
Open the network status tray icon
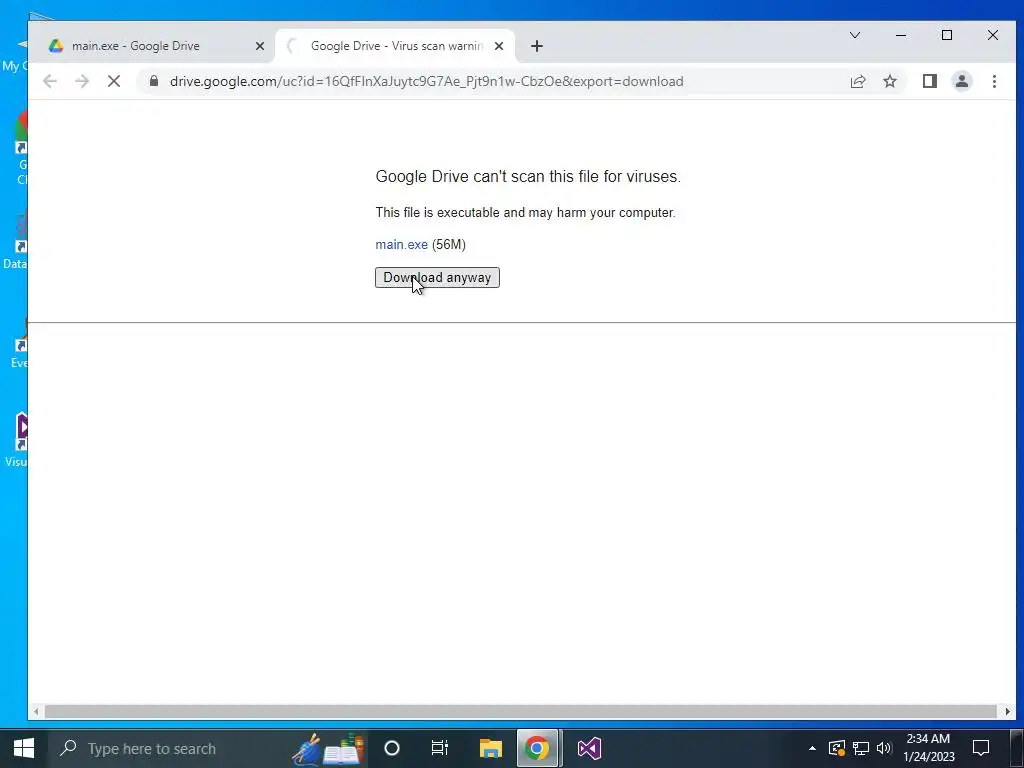click(861, 748)
